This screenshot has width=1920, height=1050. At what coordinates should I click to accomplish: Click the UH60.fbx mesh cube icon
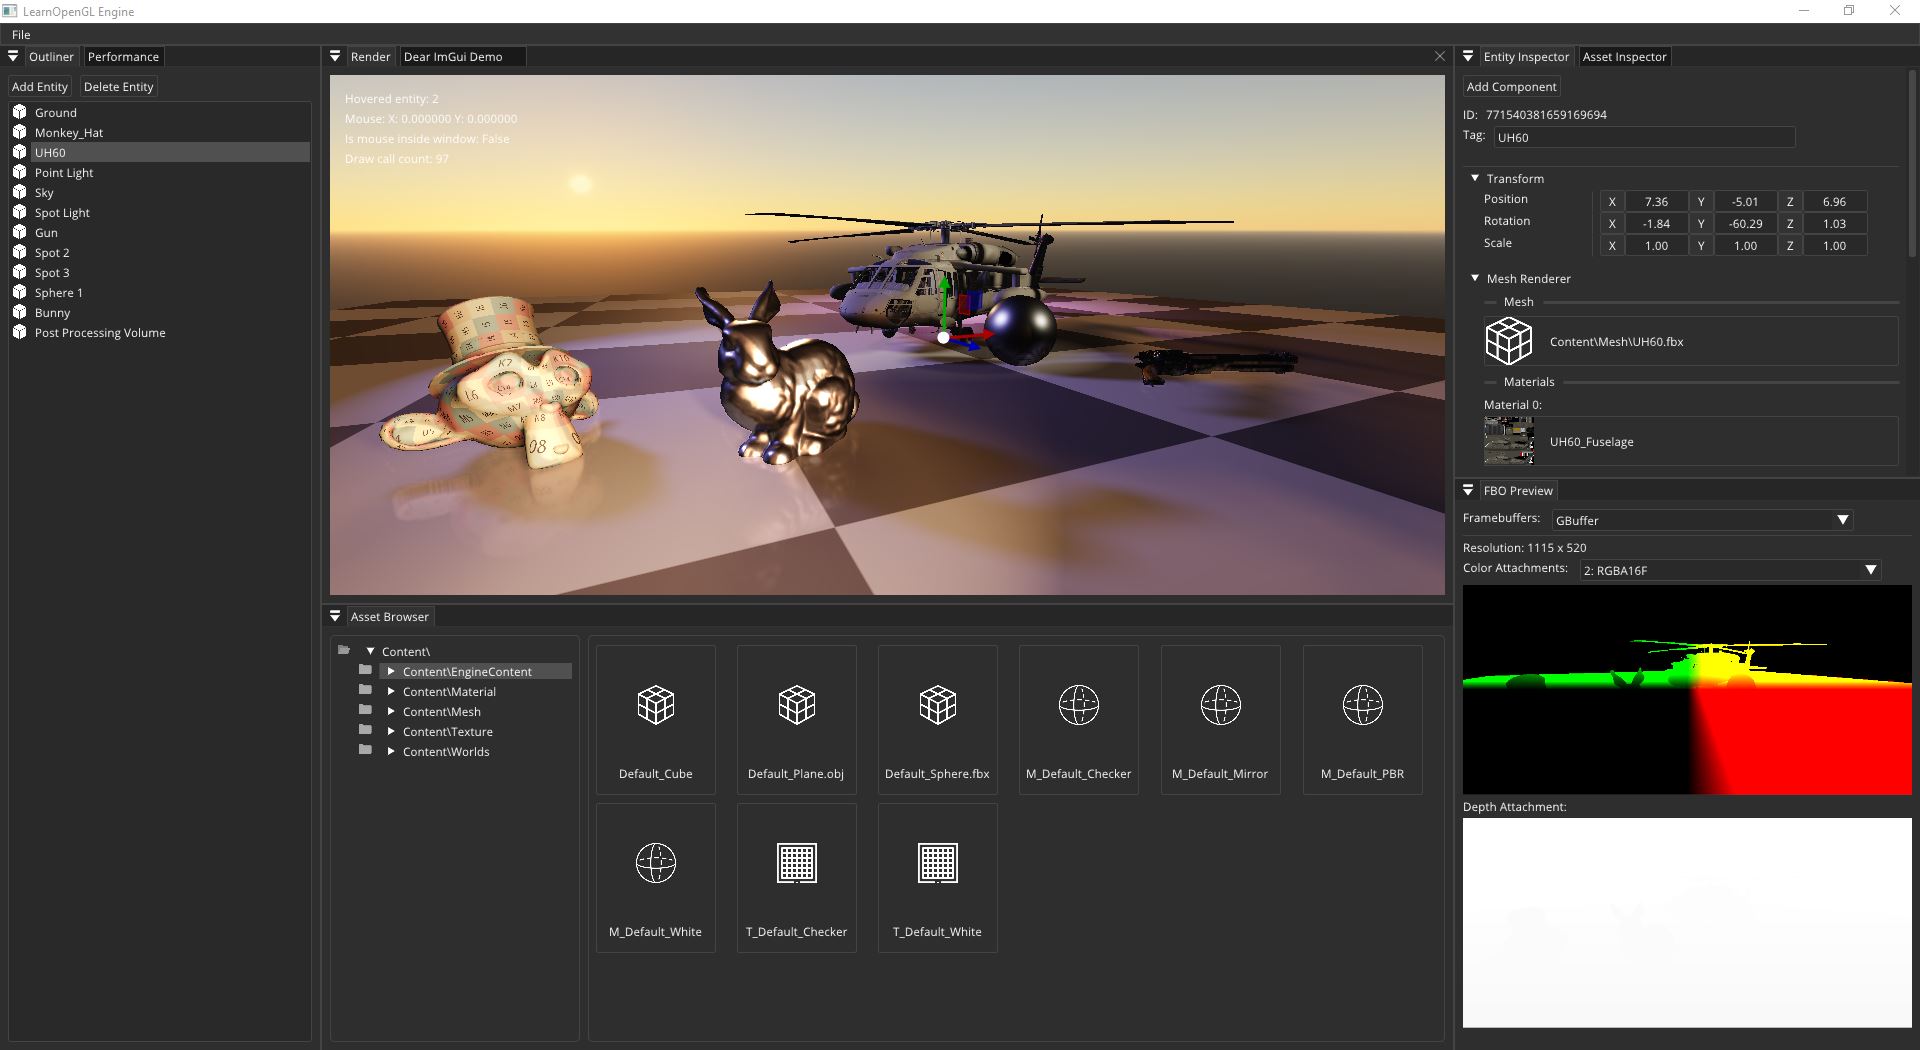(1509, 341)
